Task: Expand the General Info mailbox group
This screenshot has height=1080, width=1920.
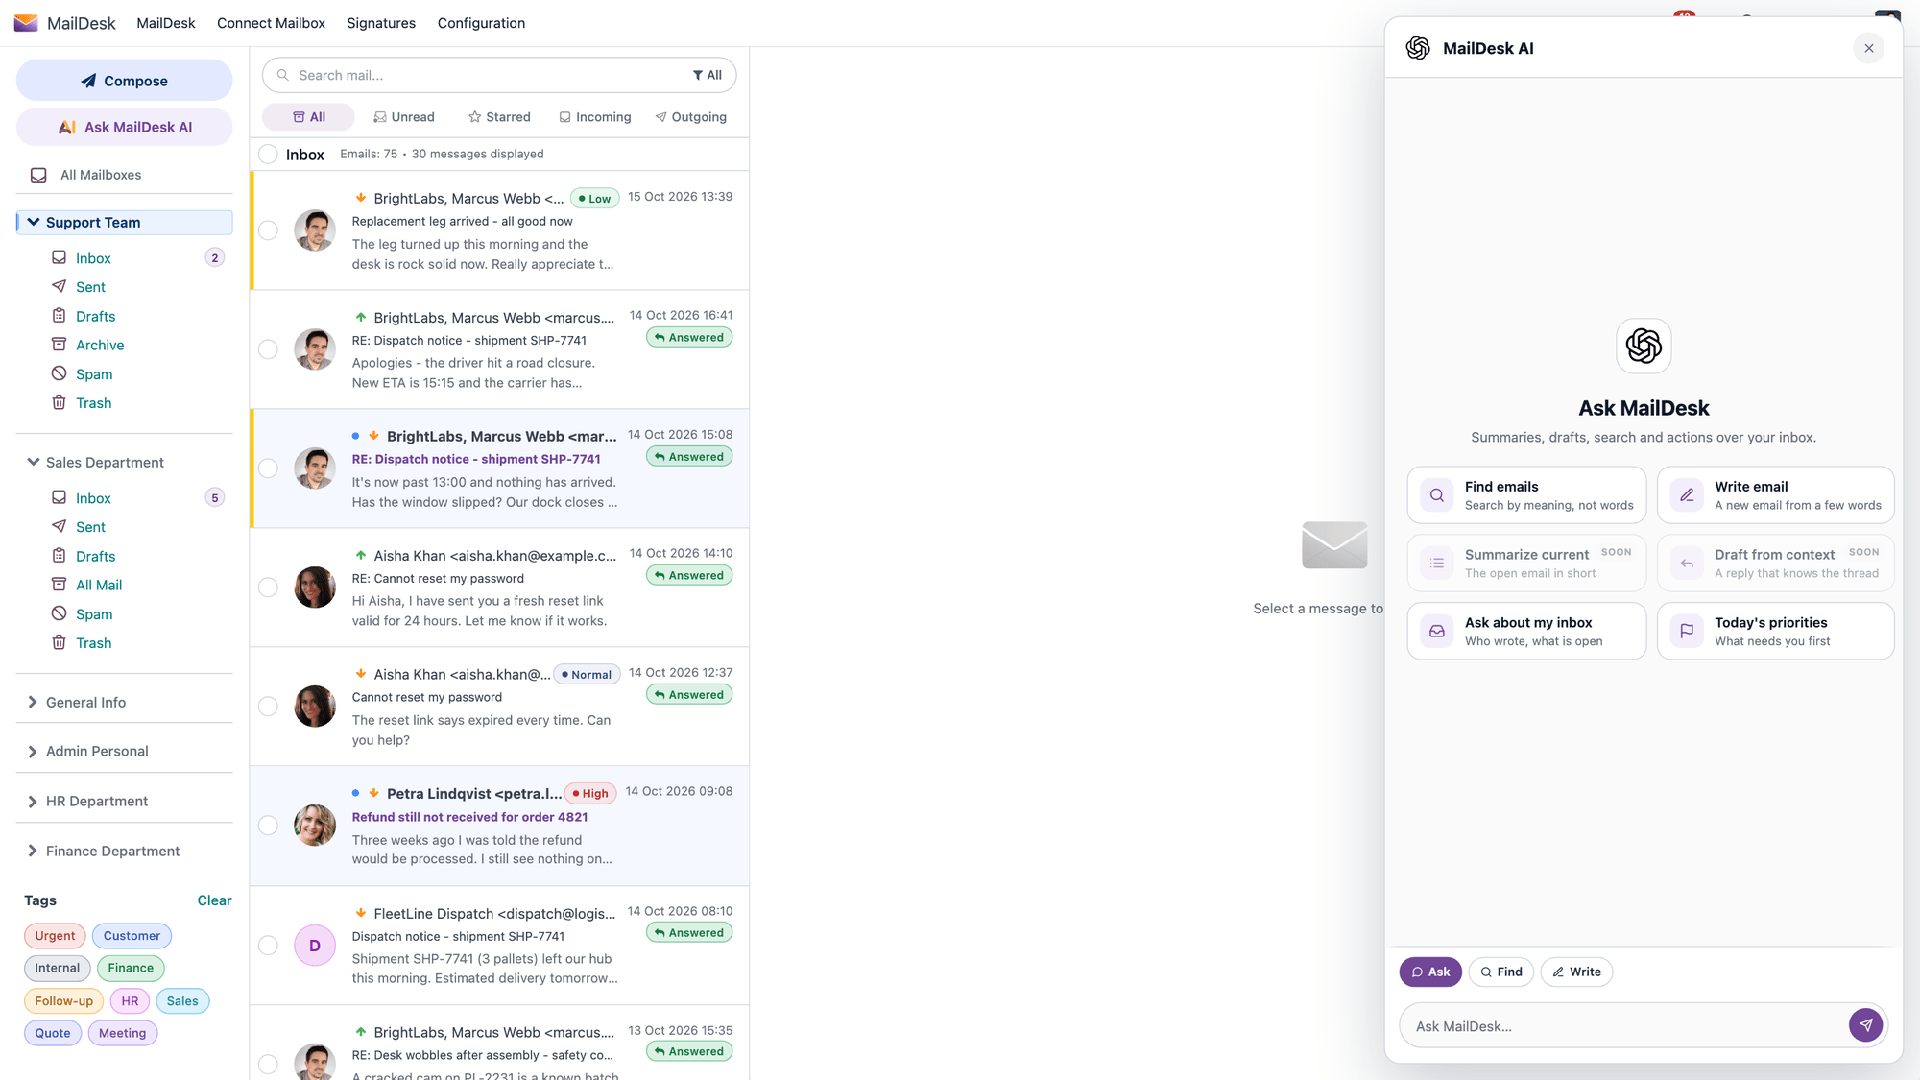Action: click(33, 702)
